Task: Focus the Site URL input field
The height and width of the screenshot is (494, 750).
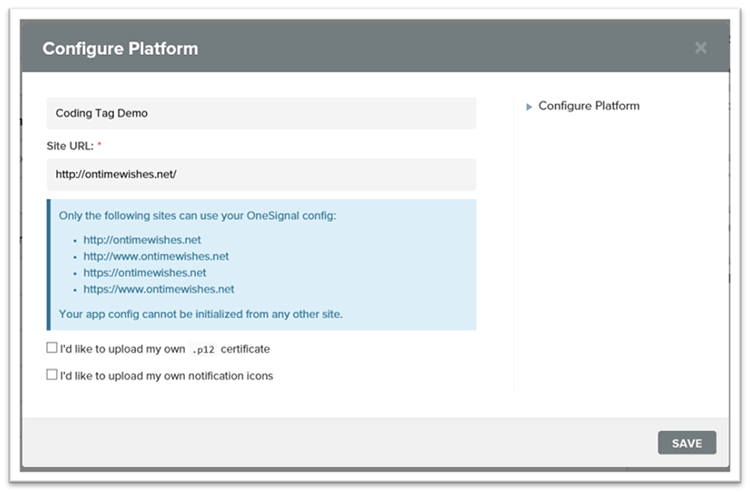Action: point(261,174)
